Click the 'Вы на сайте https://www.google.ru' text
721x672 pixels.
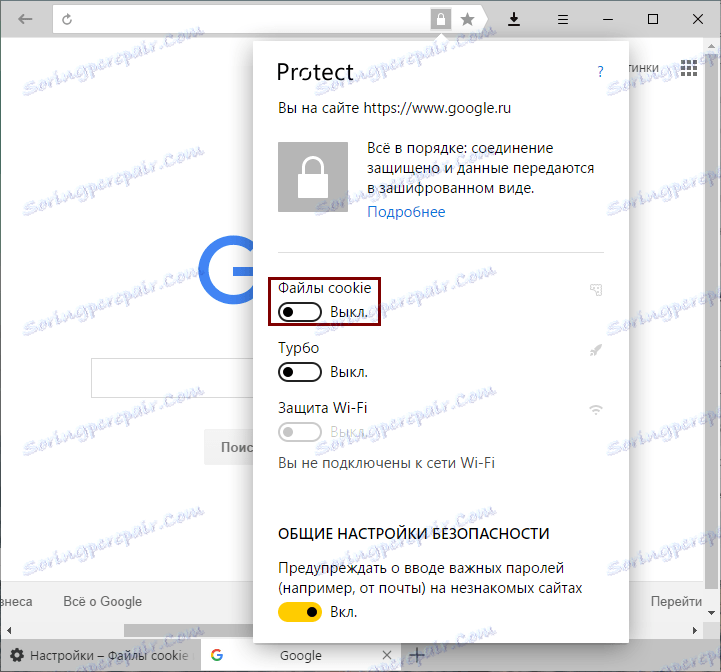tap(394, 108)
